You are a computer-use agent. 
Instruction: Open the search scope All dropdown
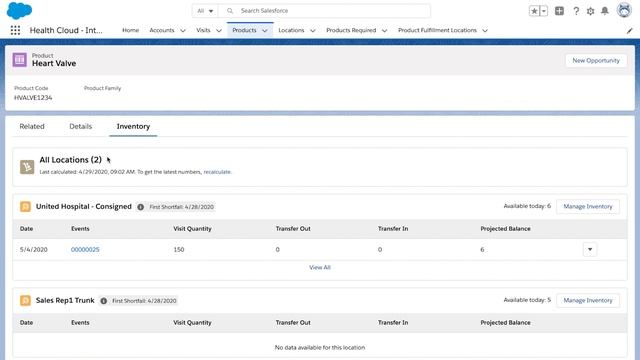[205, 11]
